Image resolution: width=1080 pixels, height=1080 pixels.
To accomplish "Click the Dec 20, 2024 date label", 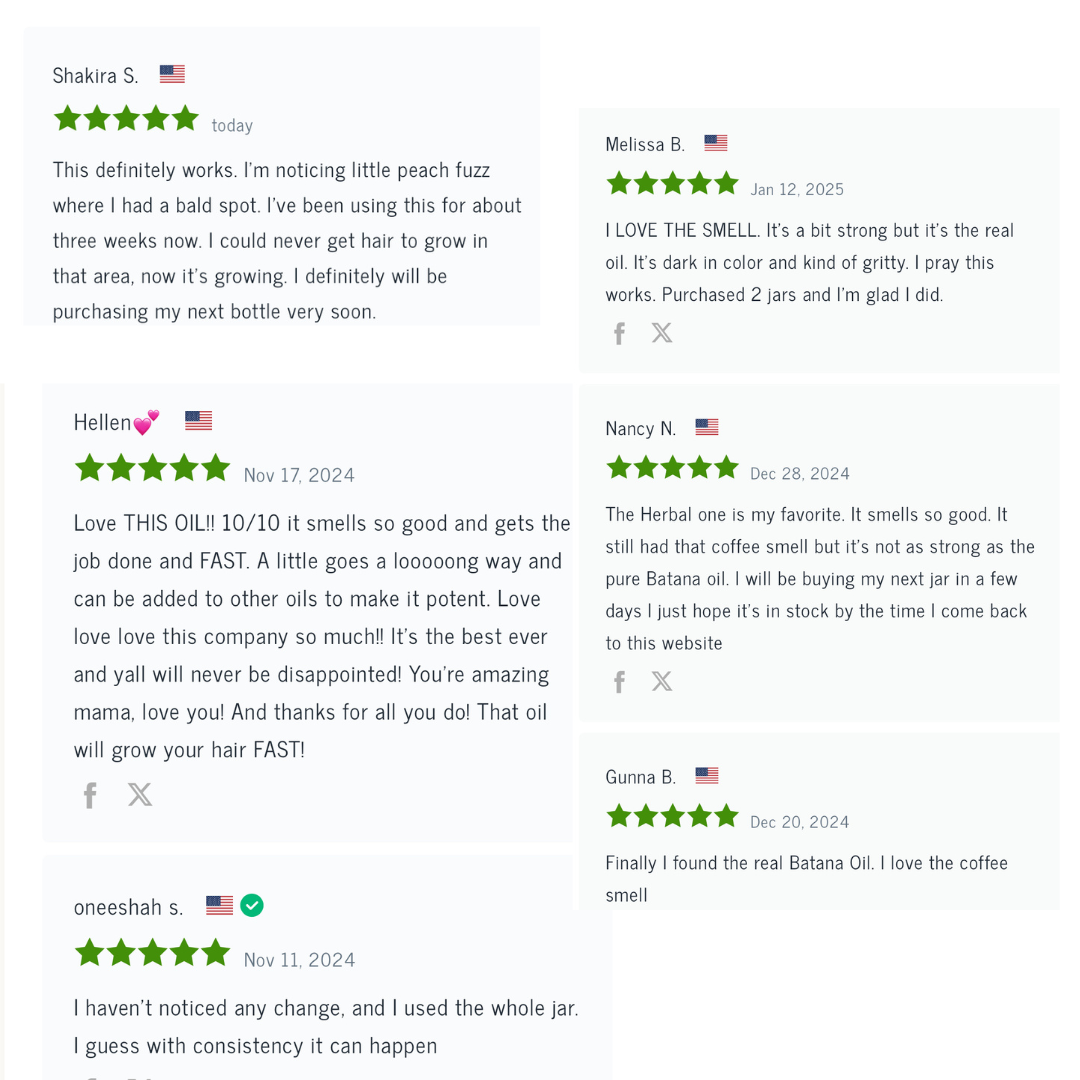I will tap(799, 822).
